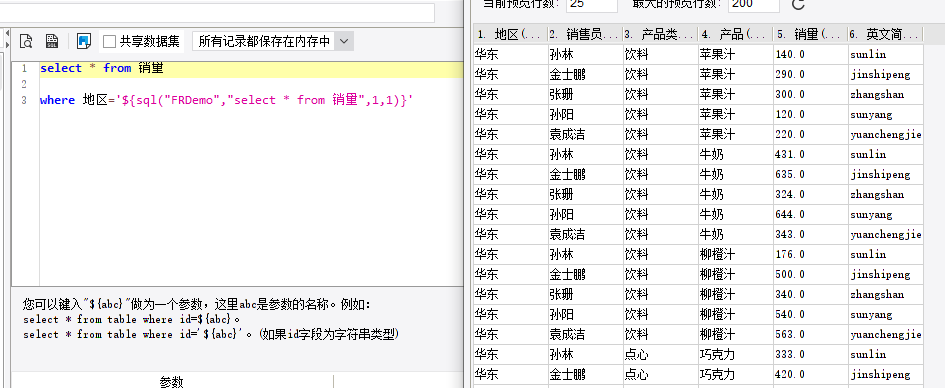This screenshot has width=945, height=388.
Task: Click the 英文简 column header
Action: pyautogui.click(x=885, y=34)
